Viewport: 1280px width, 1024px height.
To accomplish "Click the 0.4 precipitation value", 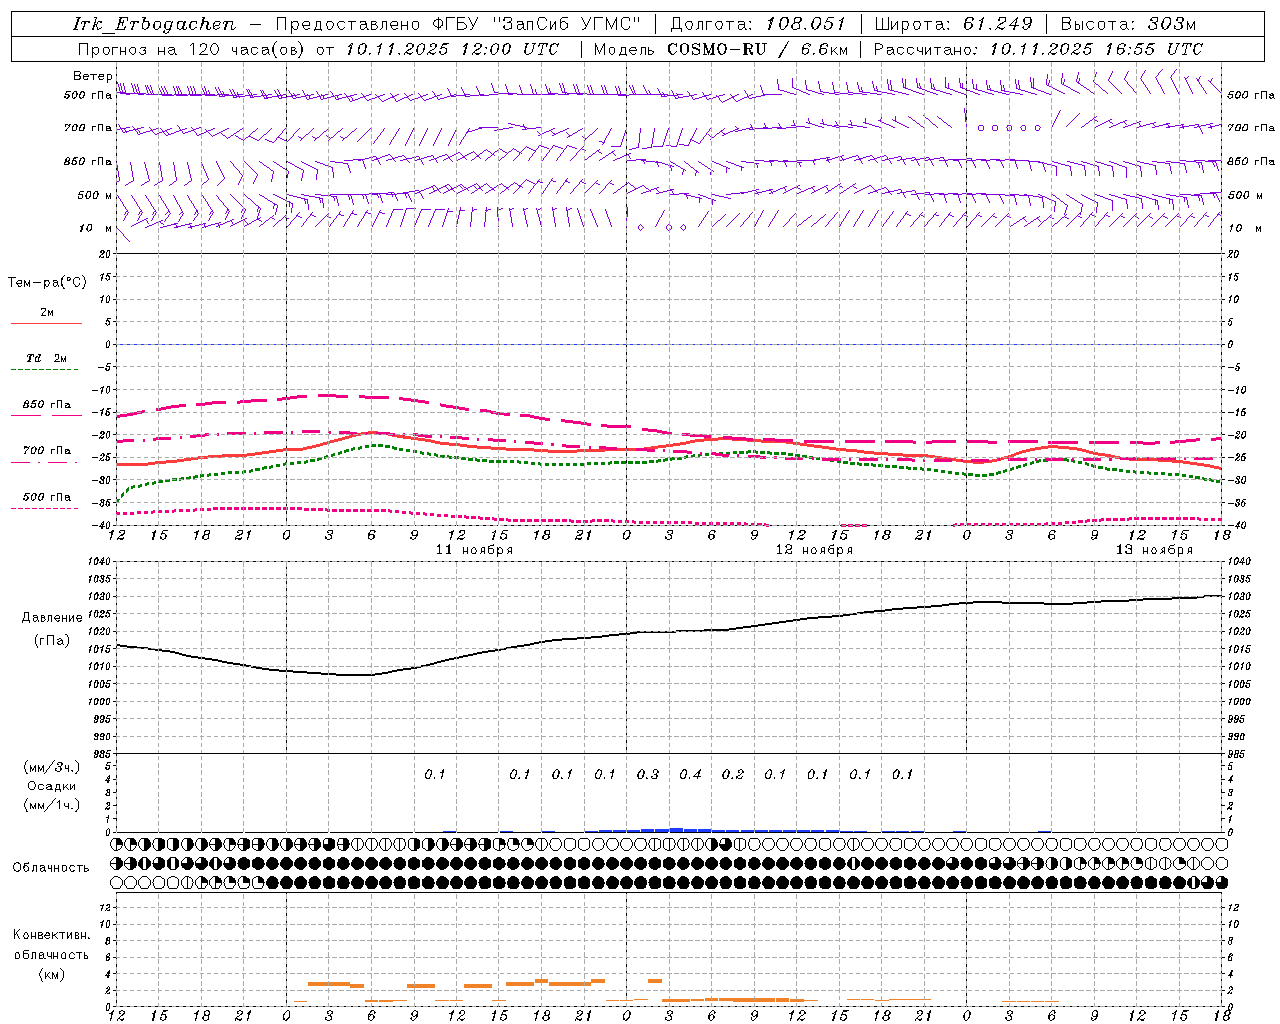I will point(690,774).
